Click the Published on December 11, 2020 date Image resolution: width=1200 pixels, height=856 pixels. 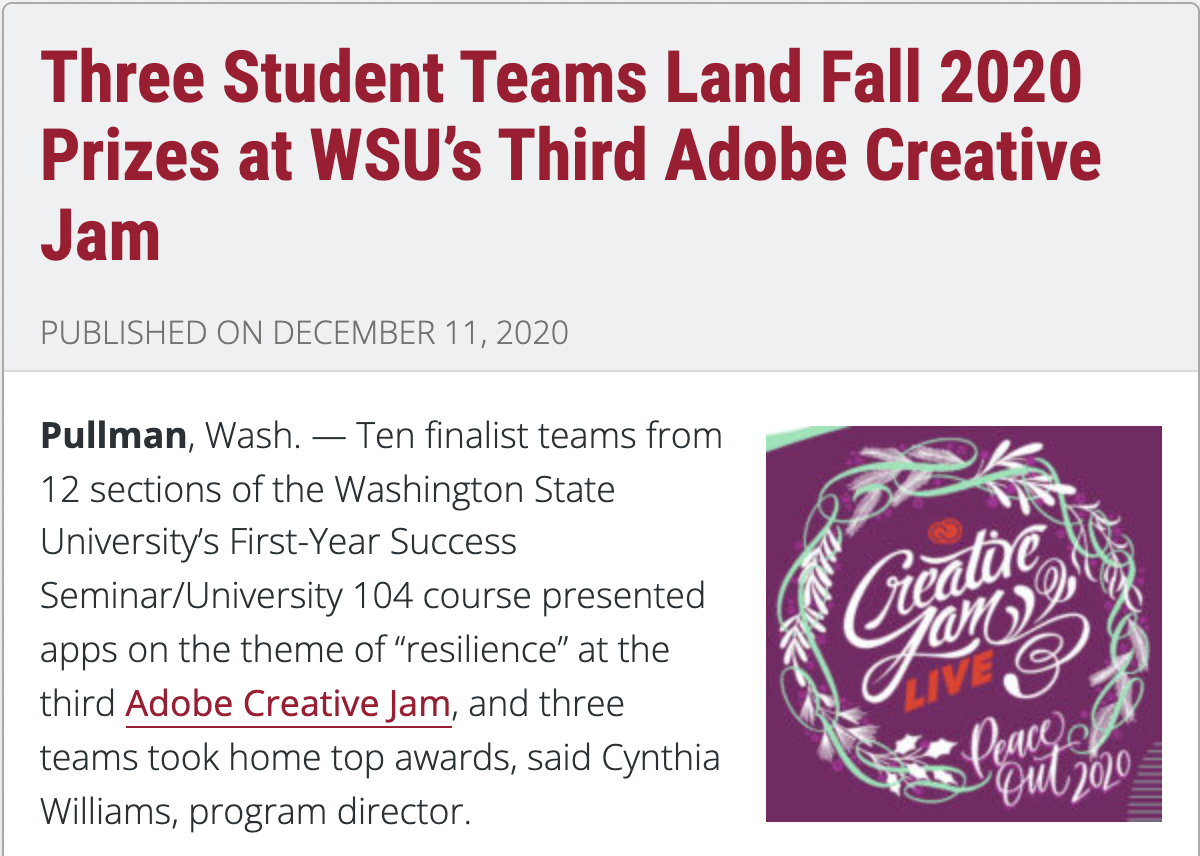[x=304, y=332]
